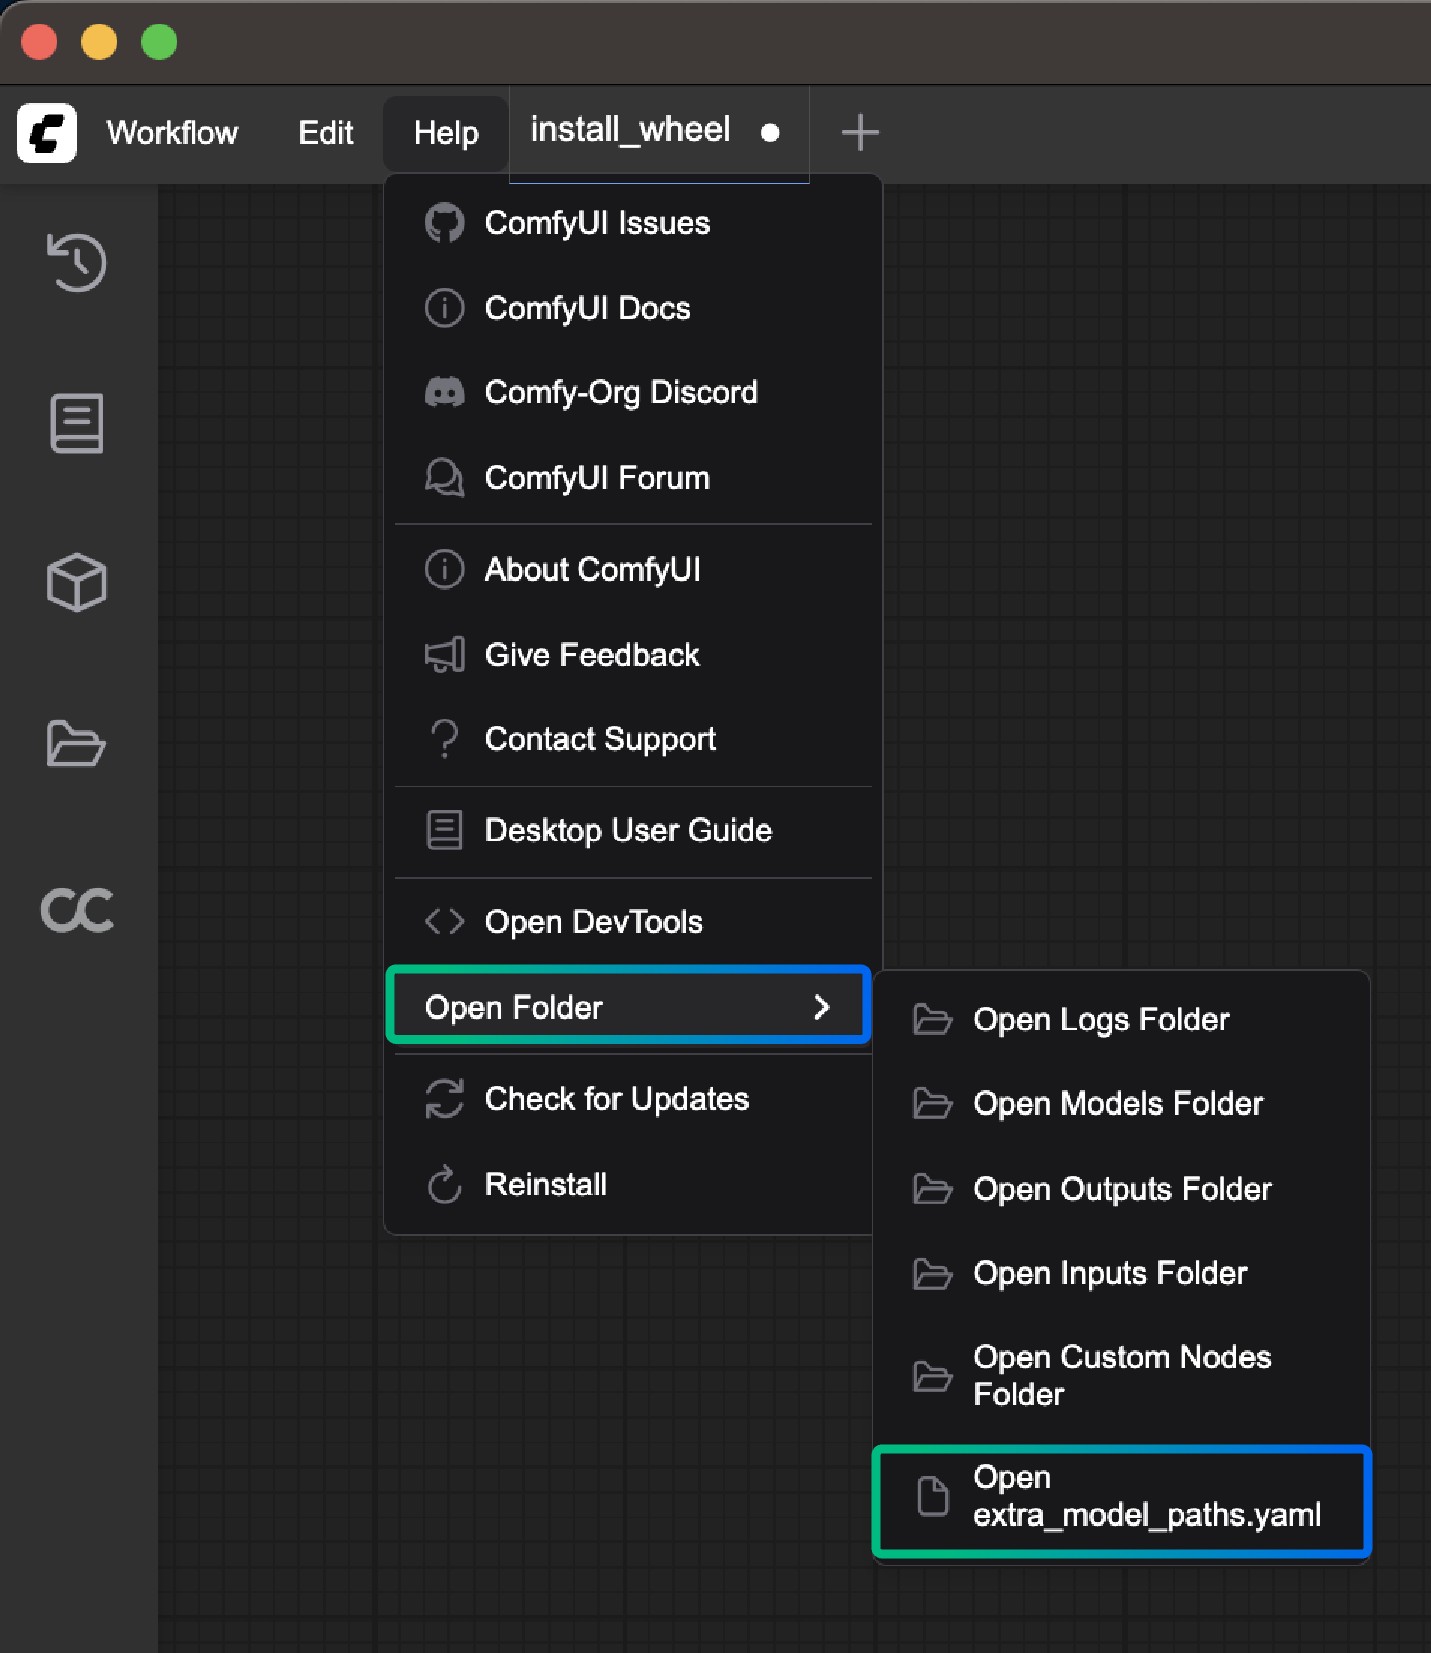
Task: Open the Edit menu
Action: pyautogui.click(x=326, y=132)
